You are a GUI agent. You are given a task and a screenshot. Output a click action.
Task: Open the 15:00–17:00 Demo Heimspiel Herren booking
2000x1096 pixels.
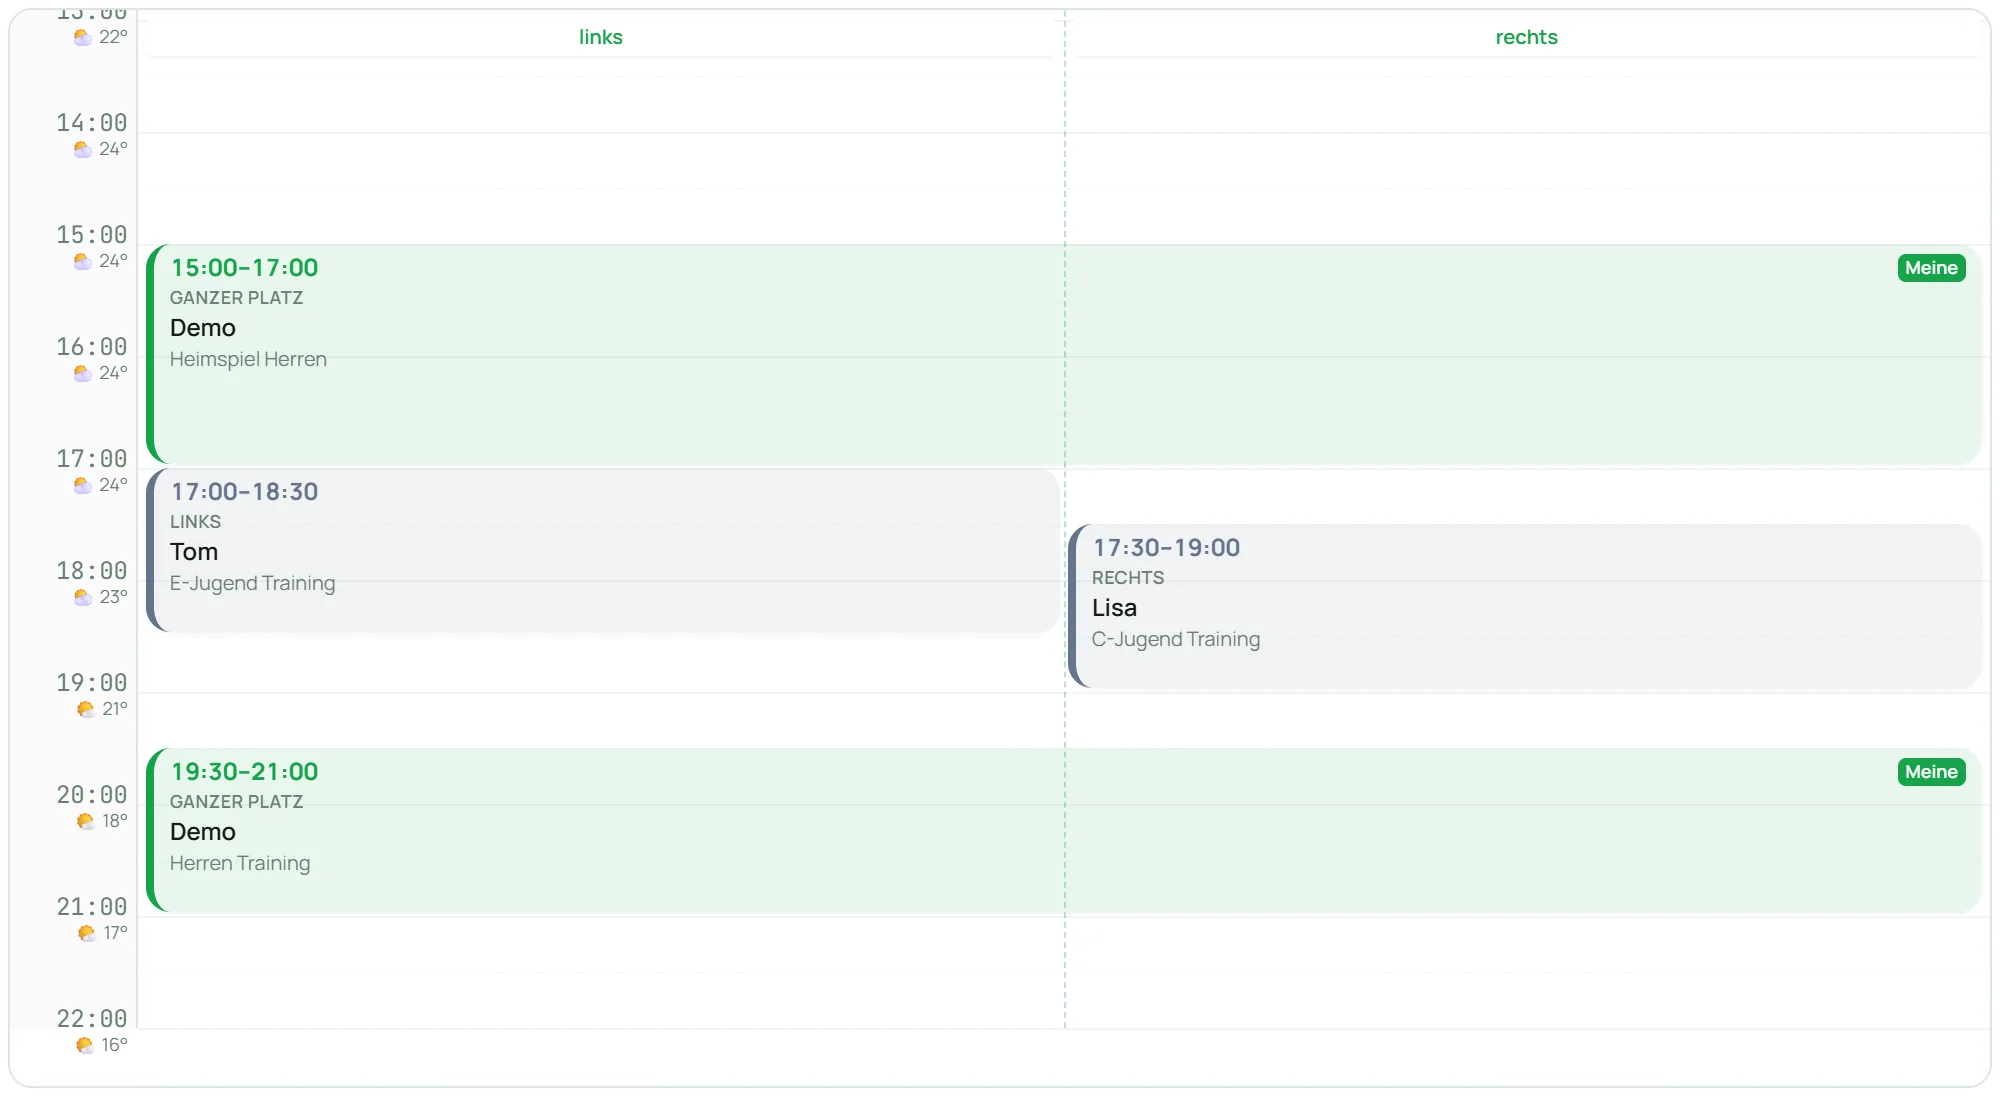(1064, 354)
